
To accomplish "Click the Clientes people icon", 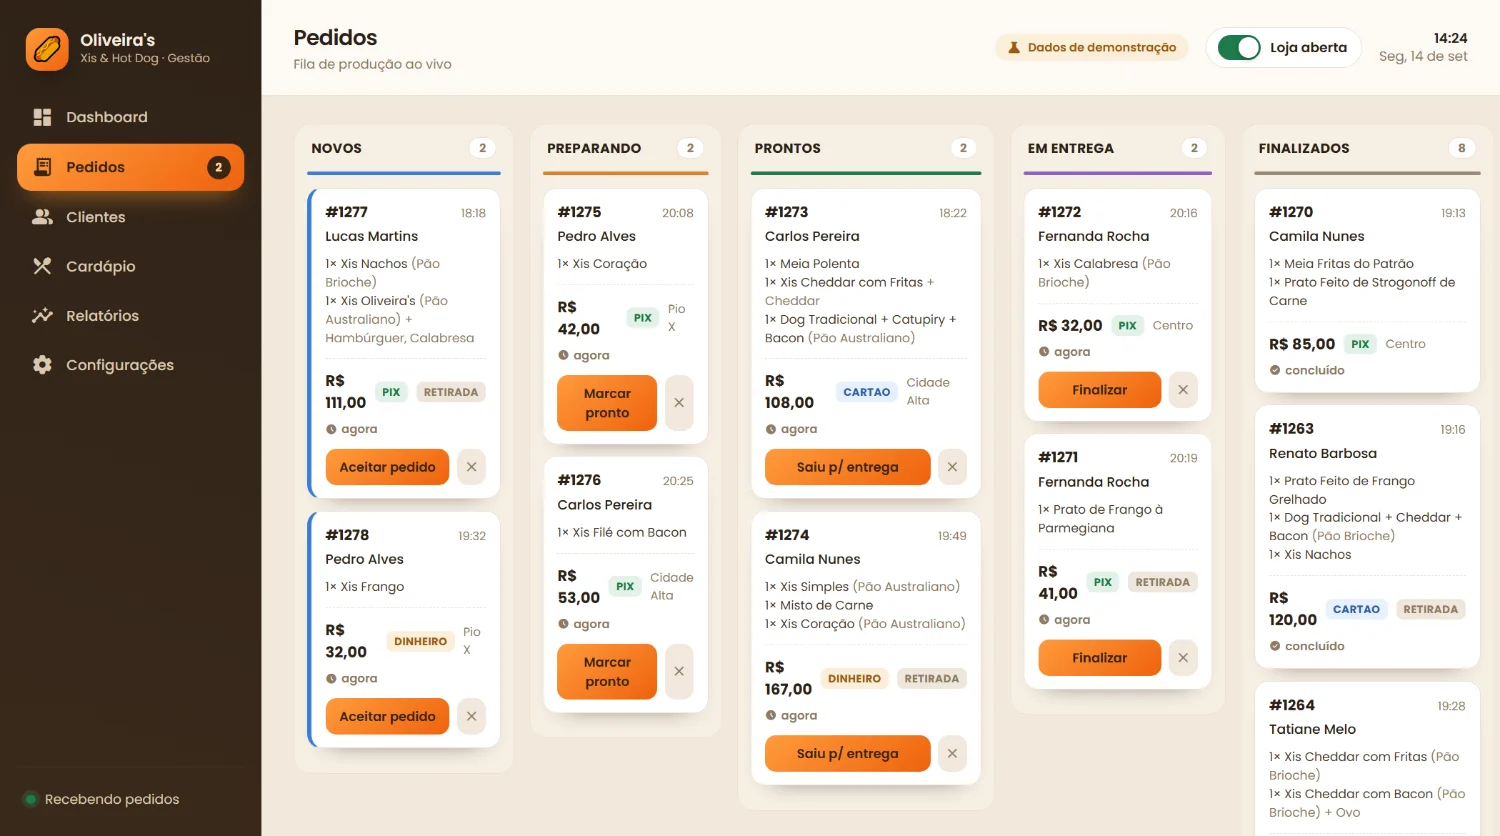I will pos(42,217).
